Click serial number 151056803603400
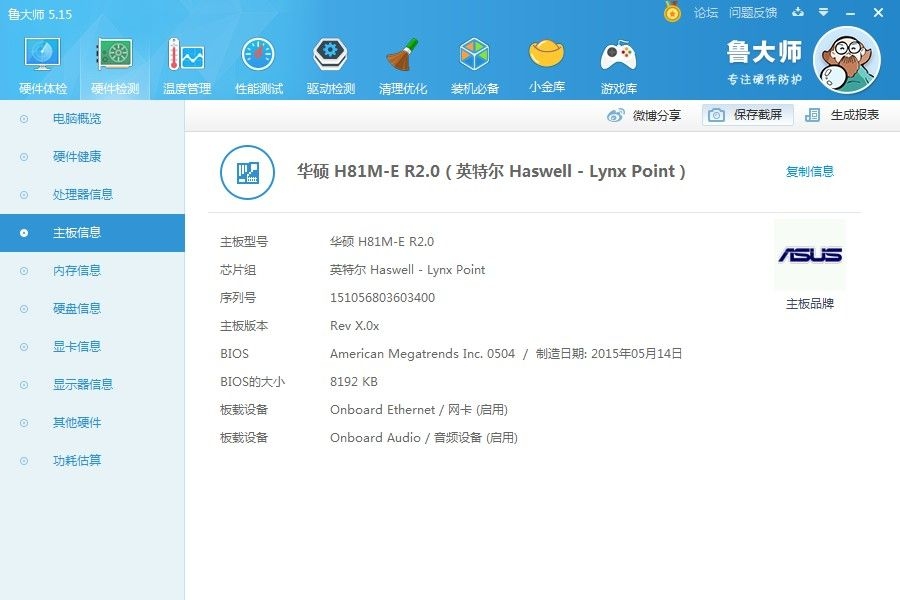The height and width of the screenshot is (600, 900). [382, 297]
